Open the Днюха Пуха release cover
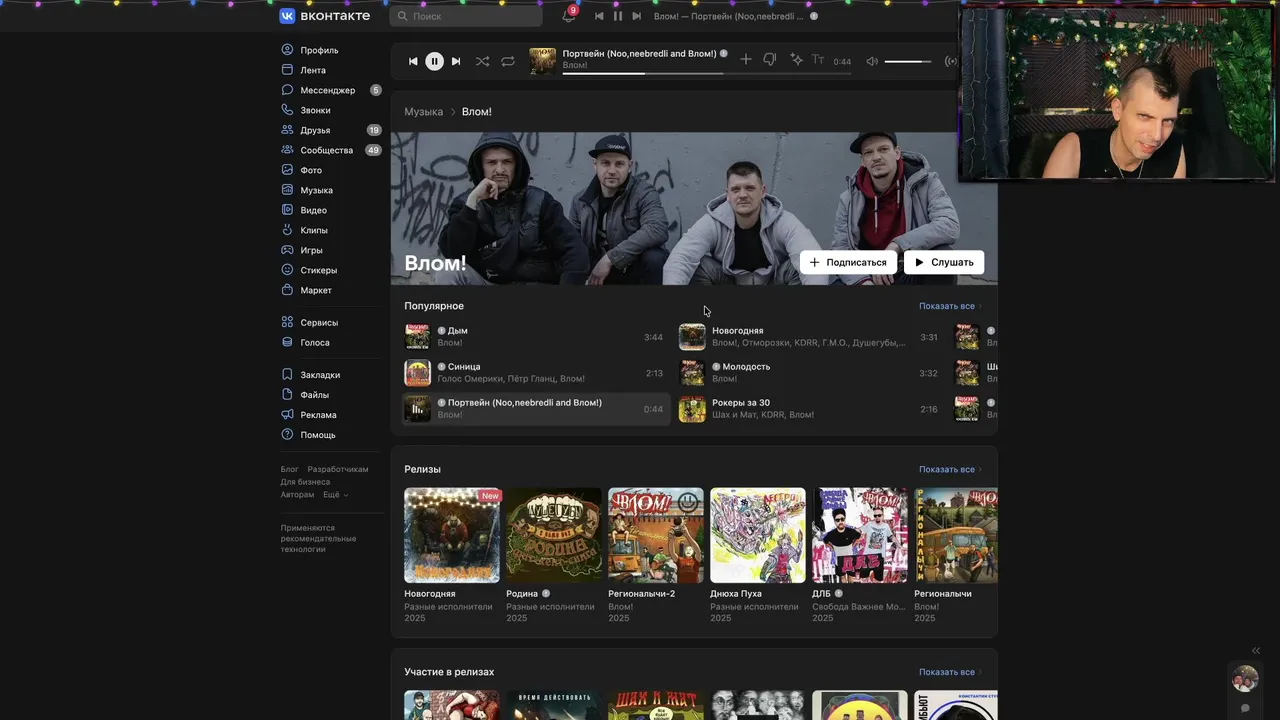 click(x=758, y=535)
